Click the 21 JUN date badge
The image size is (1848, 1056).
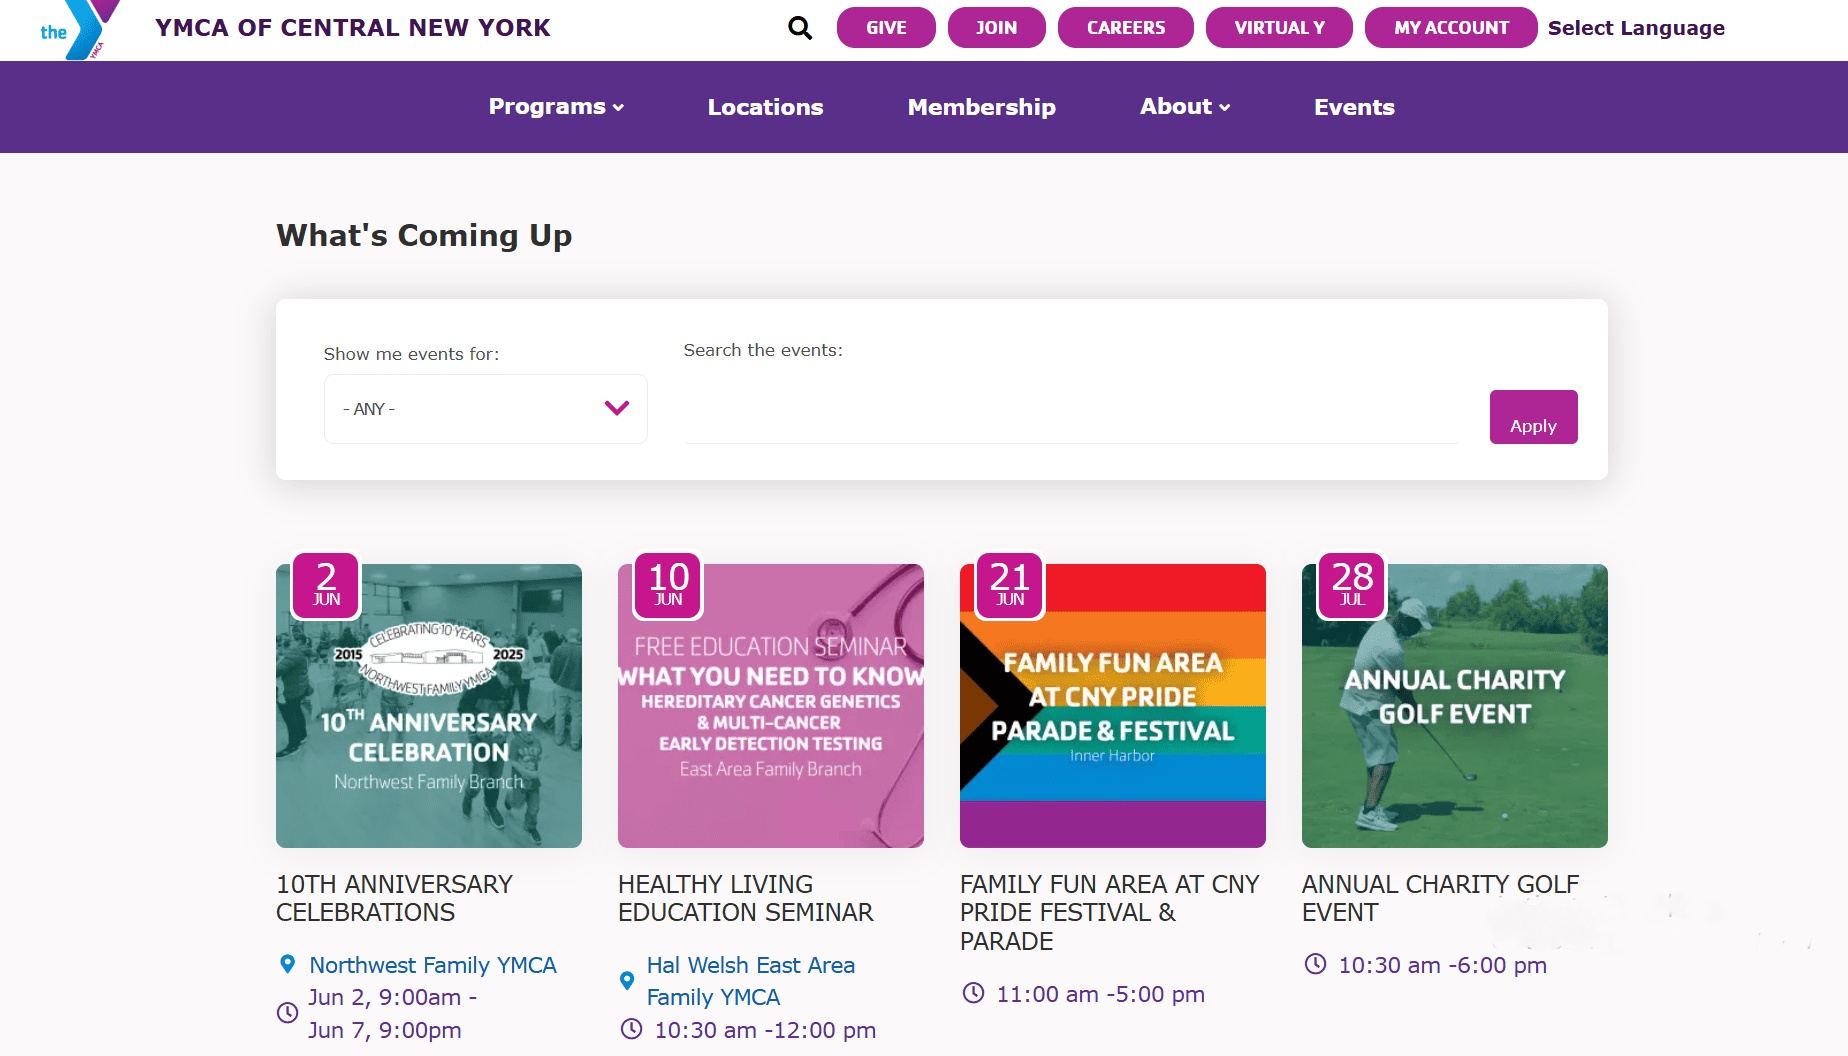pyautogui.click(x=1010, y=586)
